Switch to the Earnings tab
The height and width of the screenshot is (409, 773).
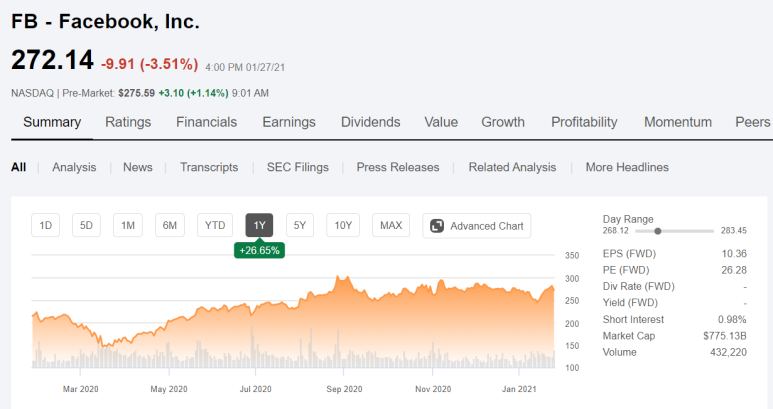tap(289, 122)
